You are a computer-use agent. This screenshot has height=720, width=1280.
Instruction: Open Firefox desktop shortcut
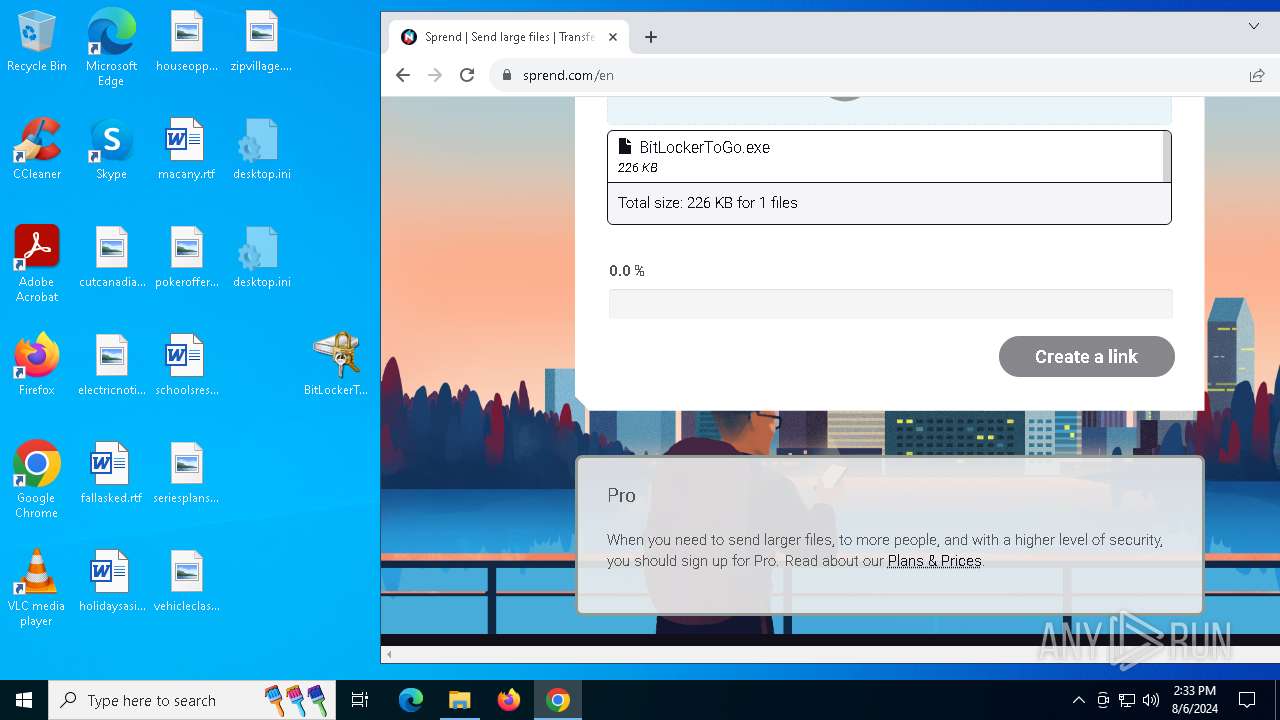[37, 365]
